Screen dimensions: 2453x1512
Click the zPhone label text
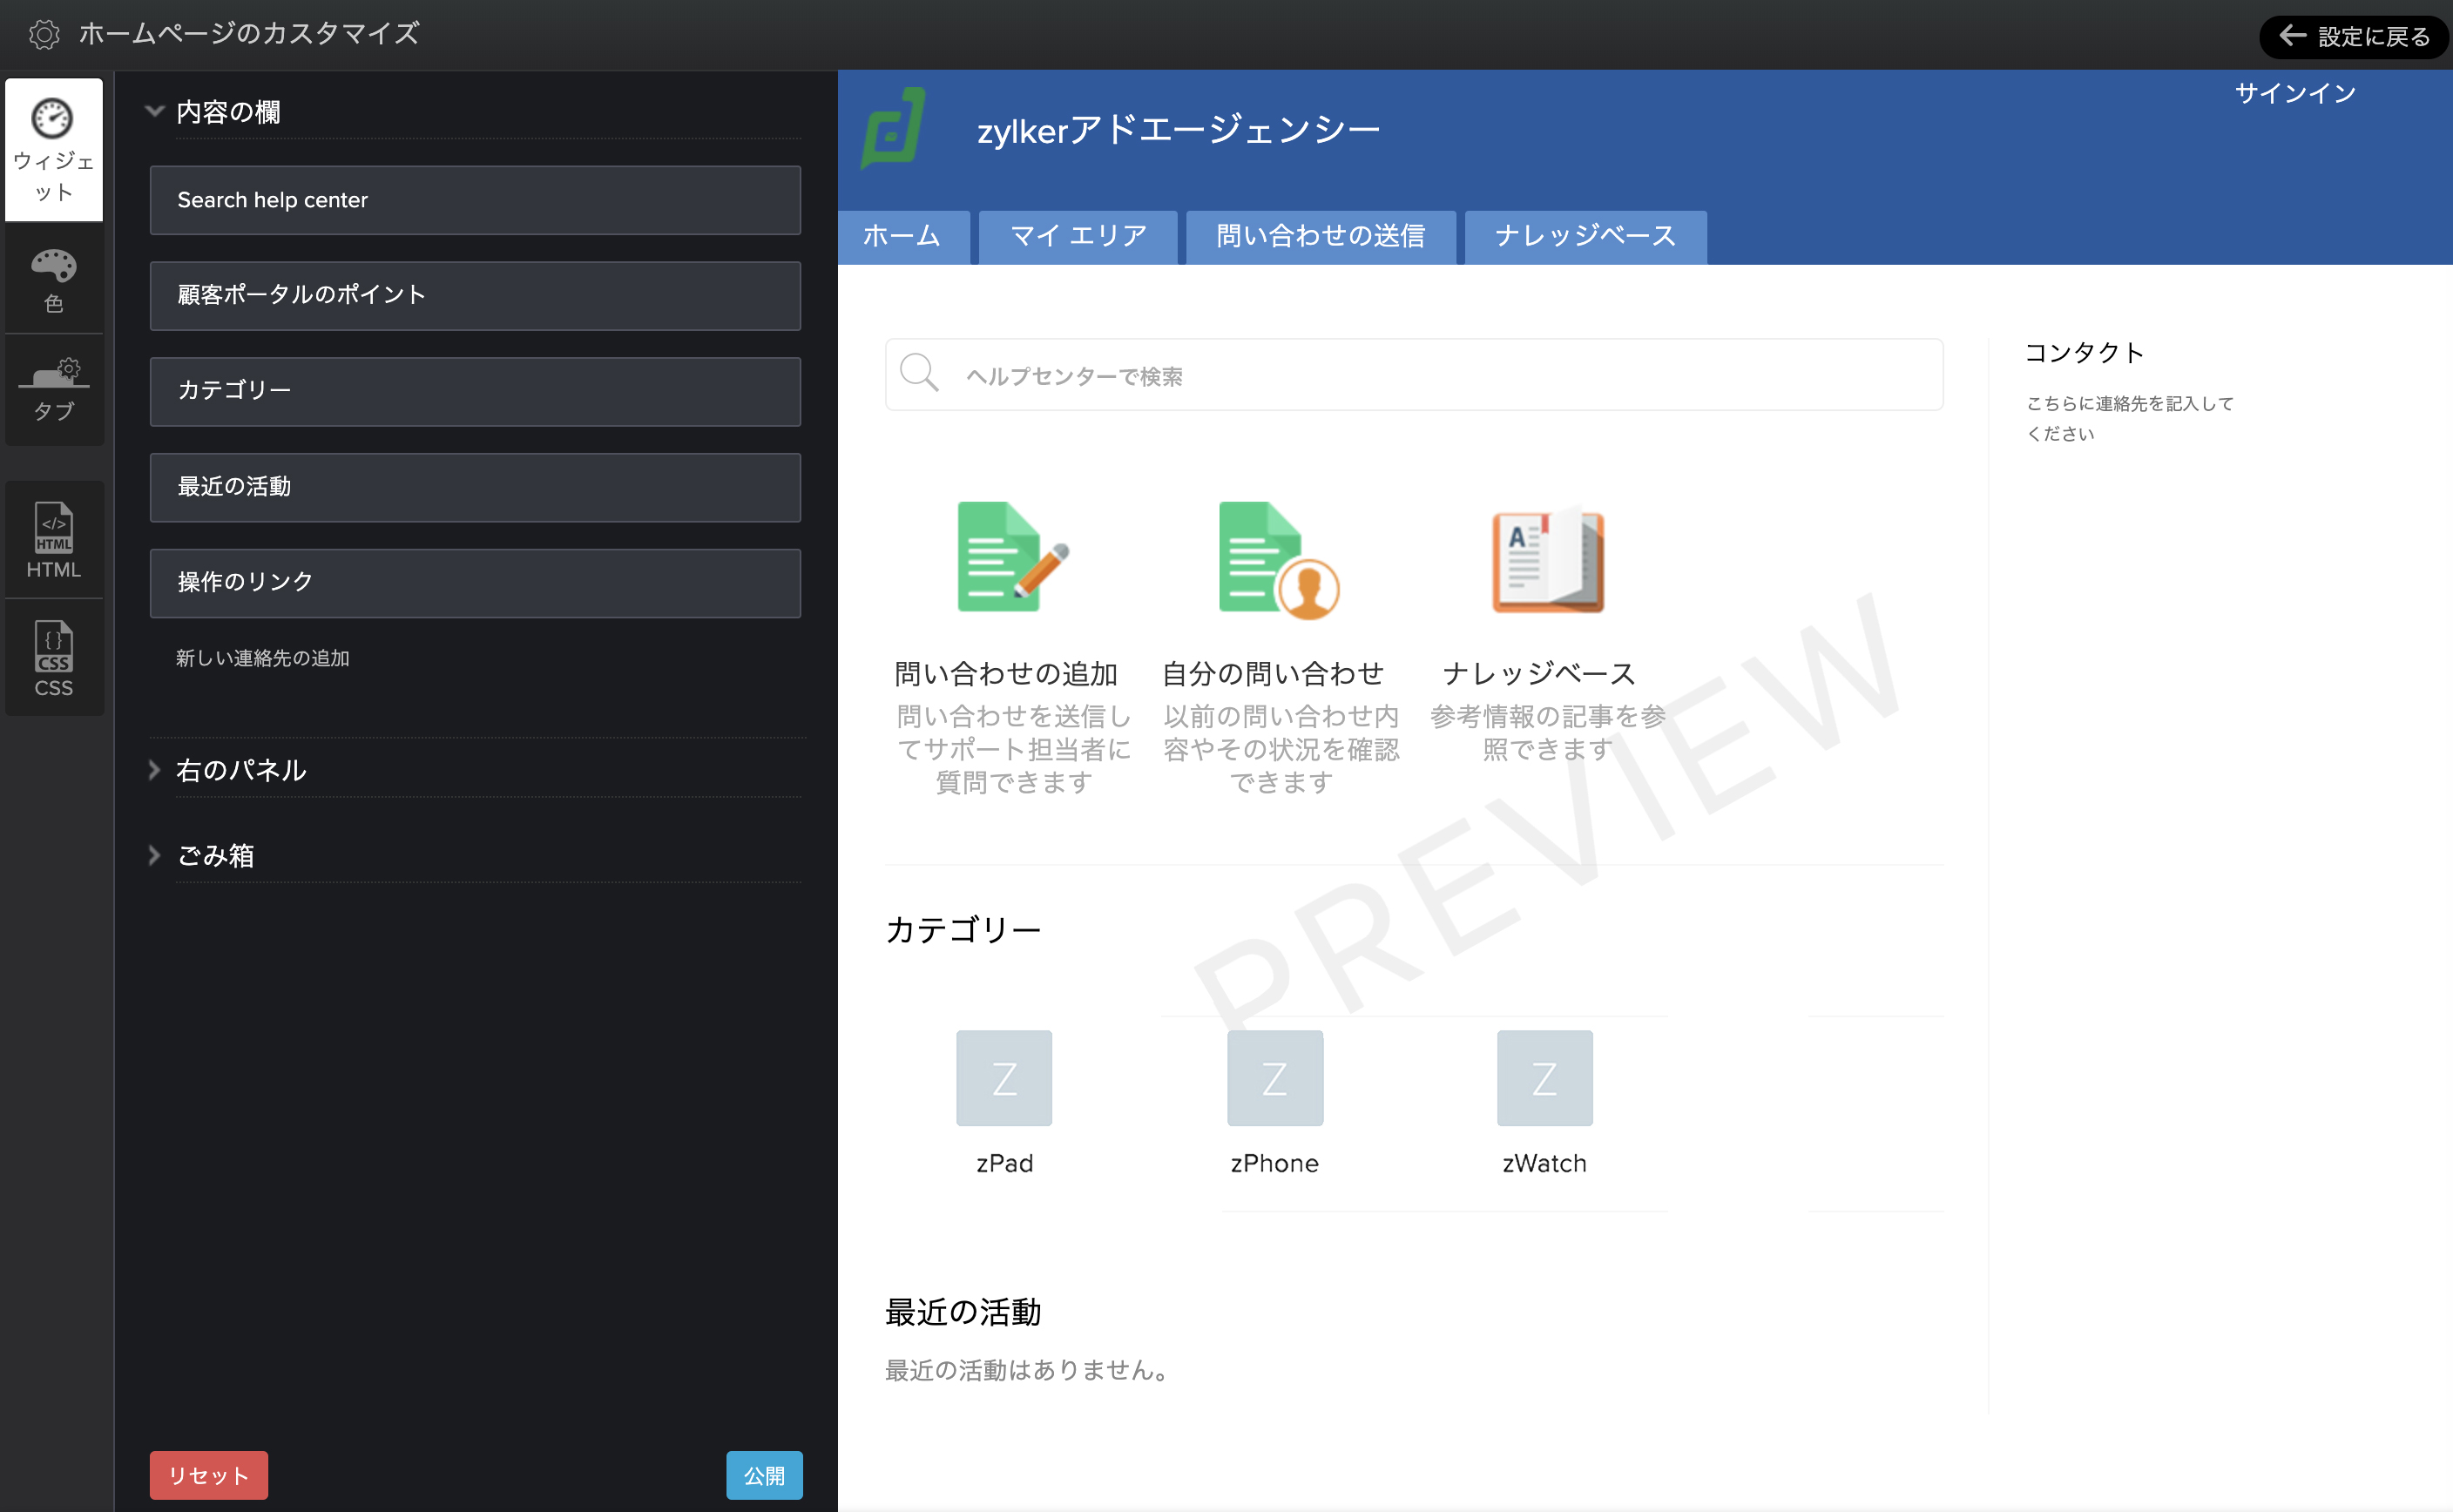click(1275, 1163)
